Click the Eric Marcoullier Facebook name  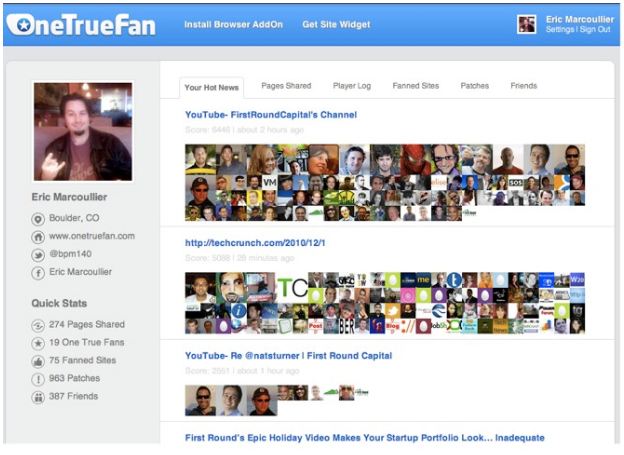coord(80,272)
